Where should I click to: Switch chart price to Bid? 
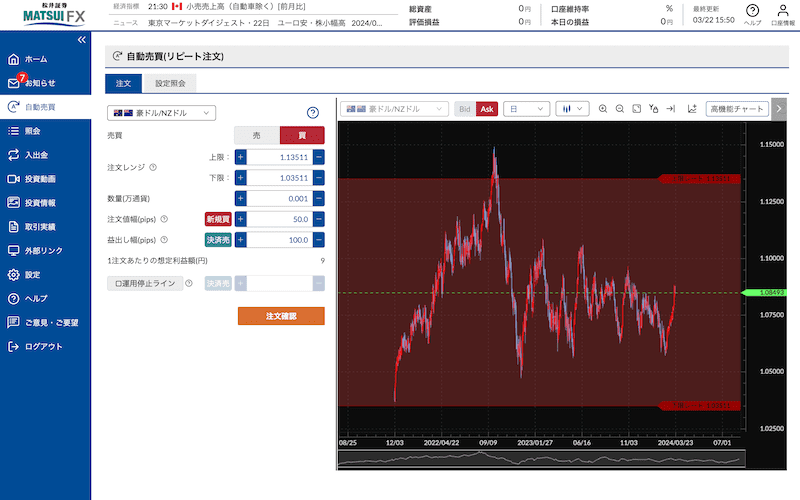pyautogui.click(x=465, y=109)
